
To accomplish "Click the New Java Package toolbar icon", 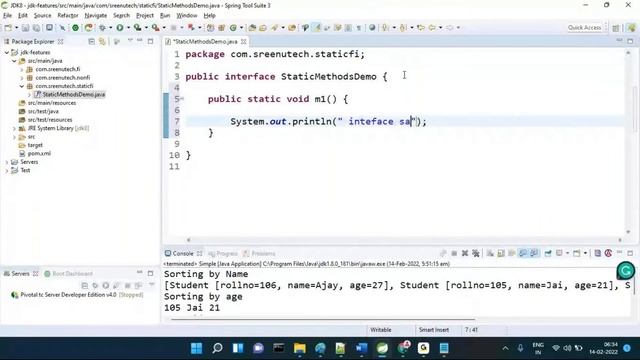I will [x=222, y=28].
